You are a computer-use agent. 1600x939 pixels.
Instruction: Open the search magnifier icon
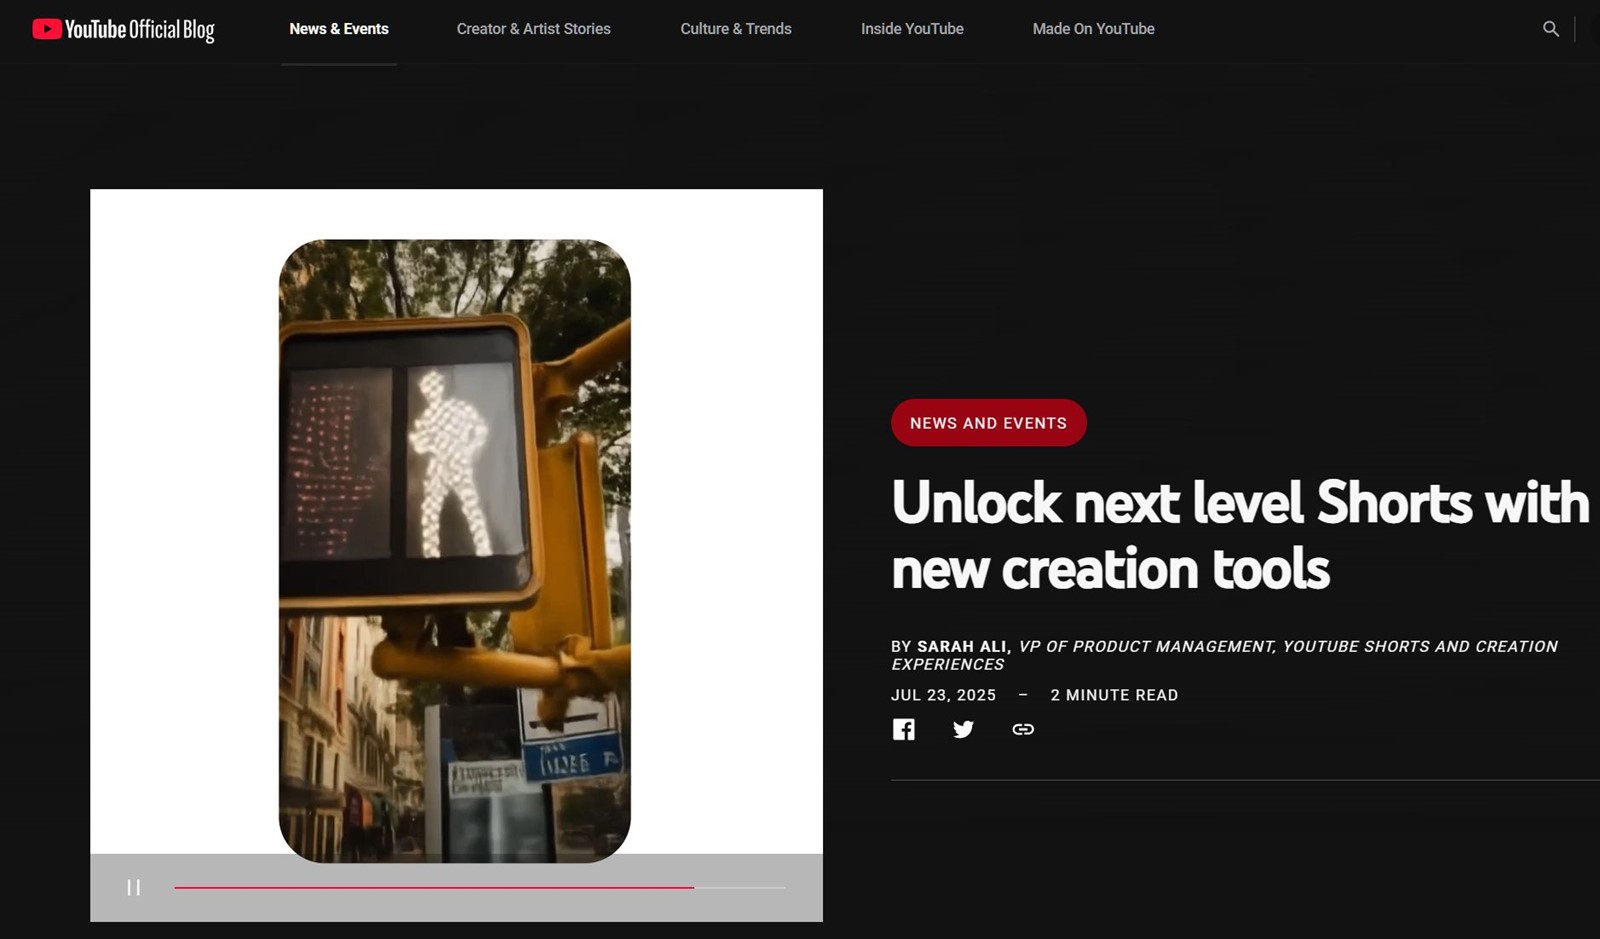click(x=1551, y=29)
